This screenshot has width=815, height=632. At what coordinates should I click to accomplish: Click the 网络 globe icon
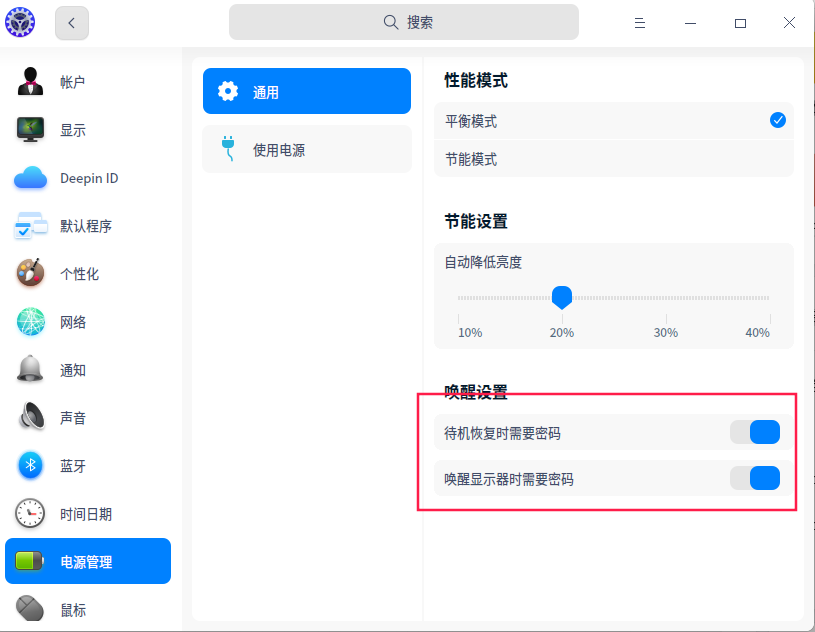[30, 321]
